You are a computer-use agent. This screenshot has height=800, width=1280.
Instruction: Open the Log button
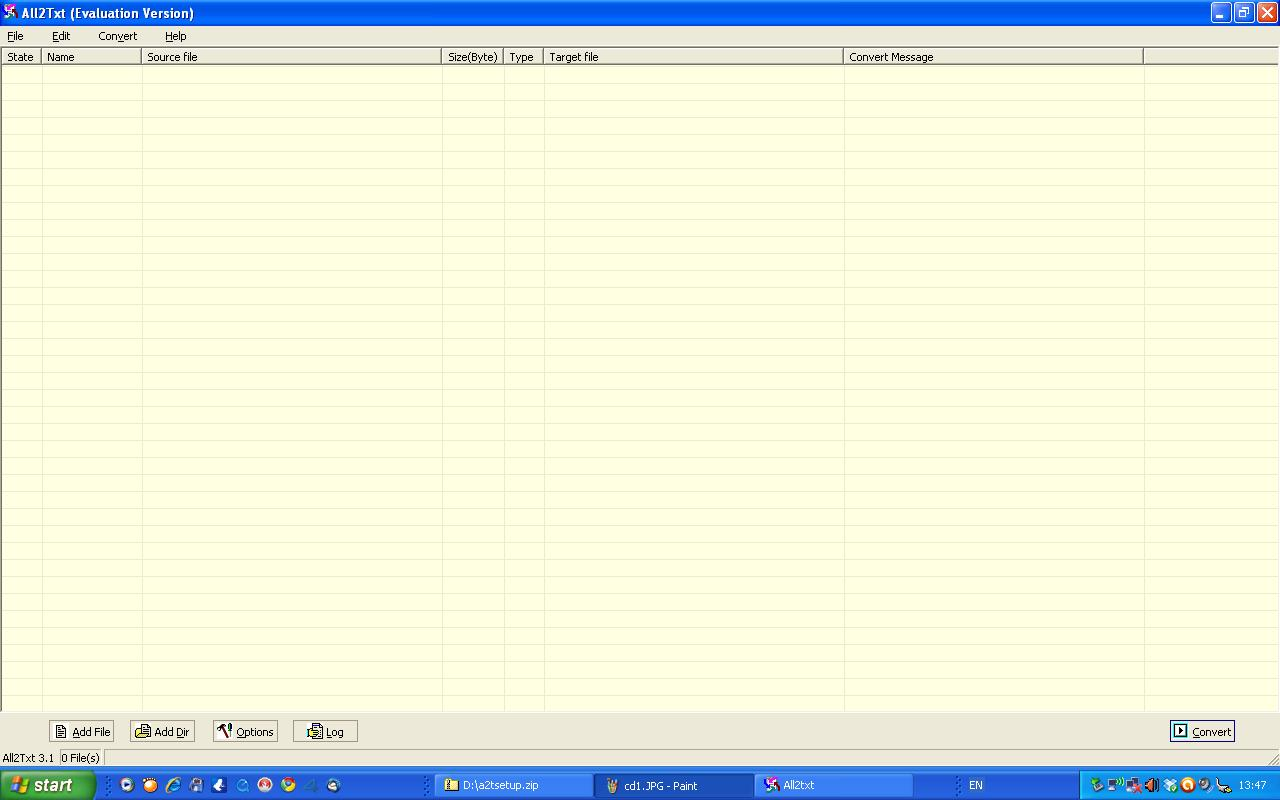(325, 732)
